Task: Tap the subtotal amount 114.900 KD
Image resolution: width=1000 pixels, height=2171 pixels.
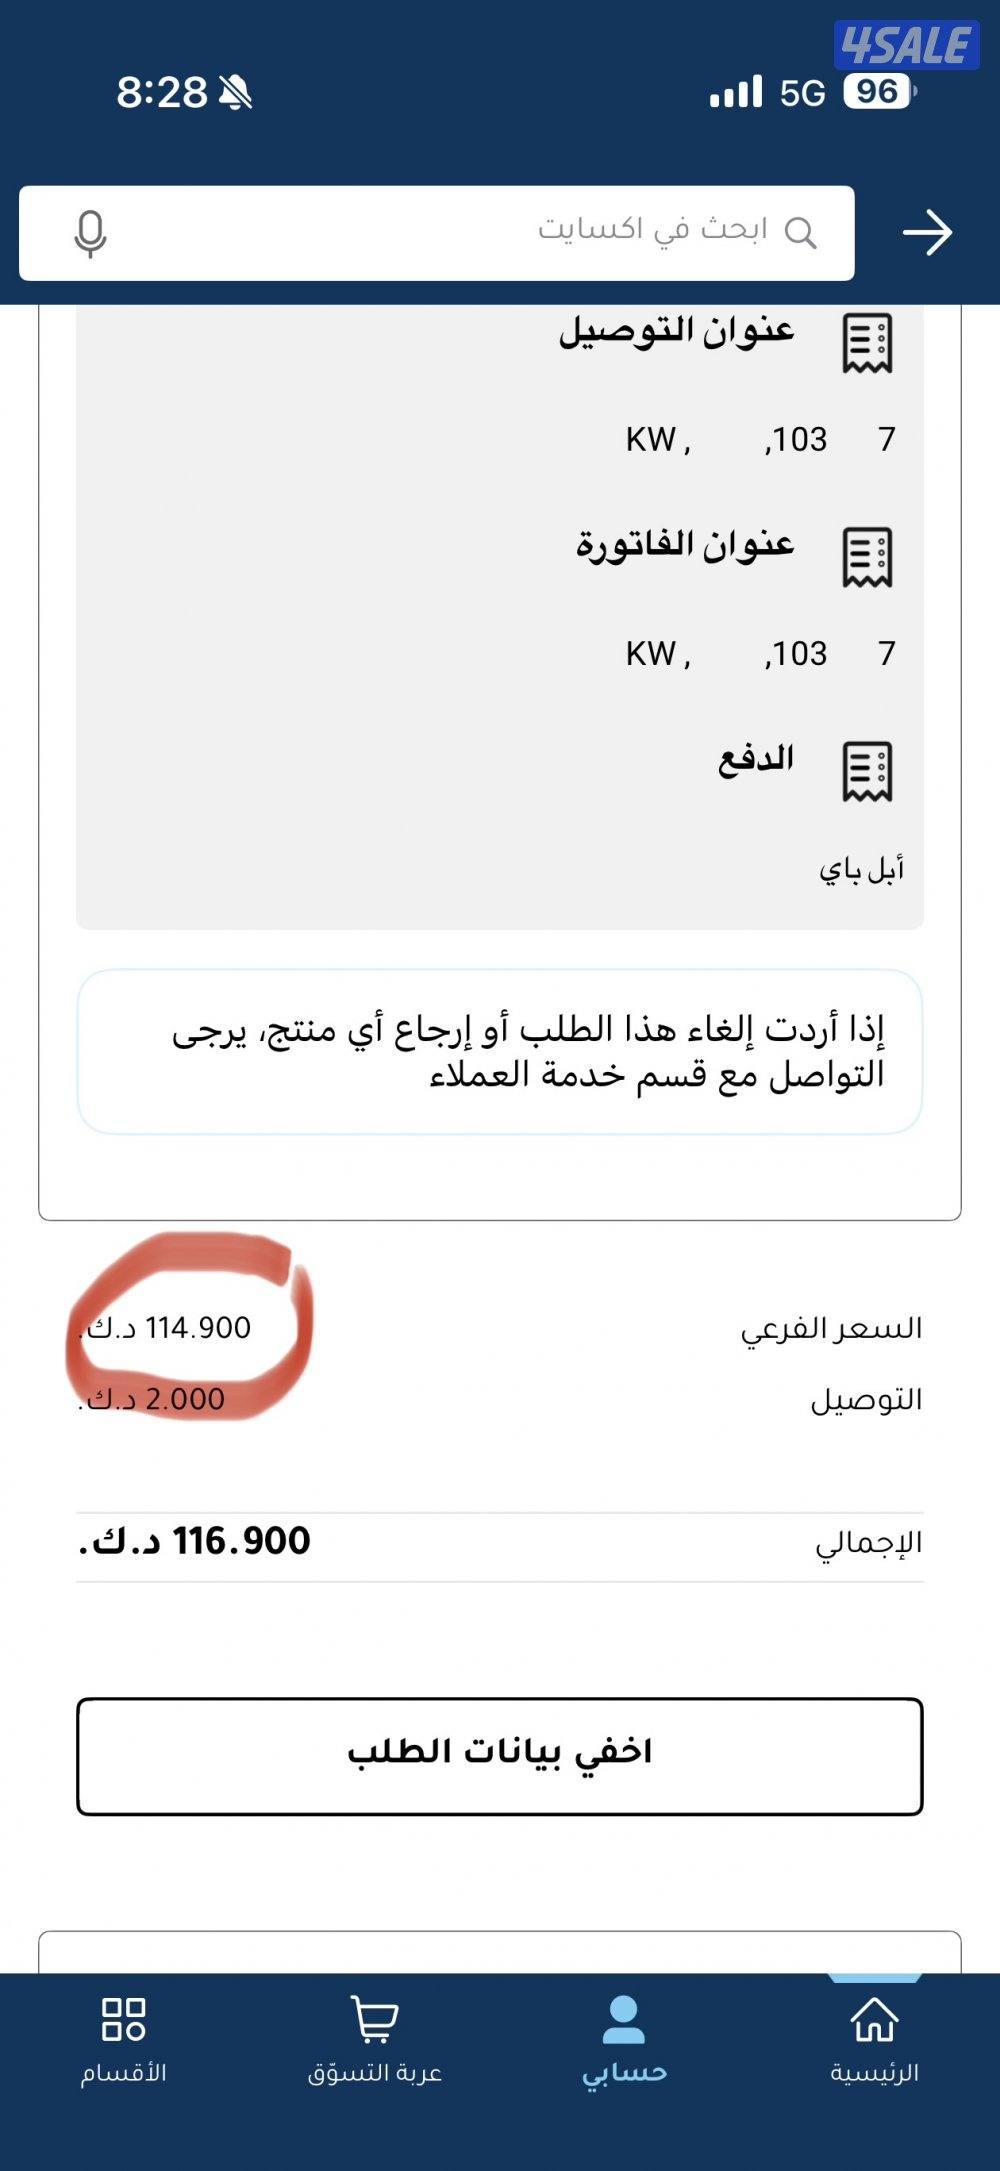Action: click(167, 1328)
